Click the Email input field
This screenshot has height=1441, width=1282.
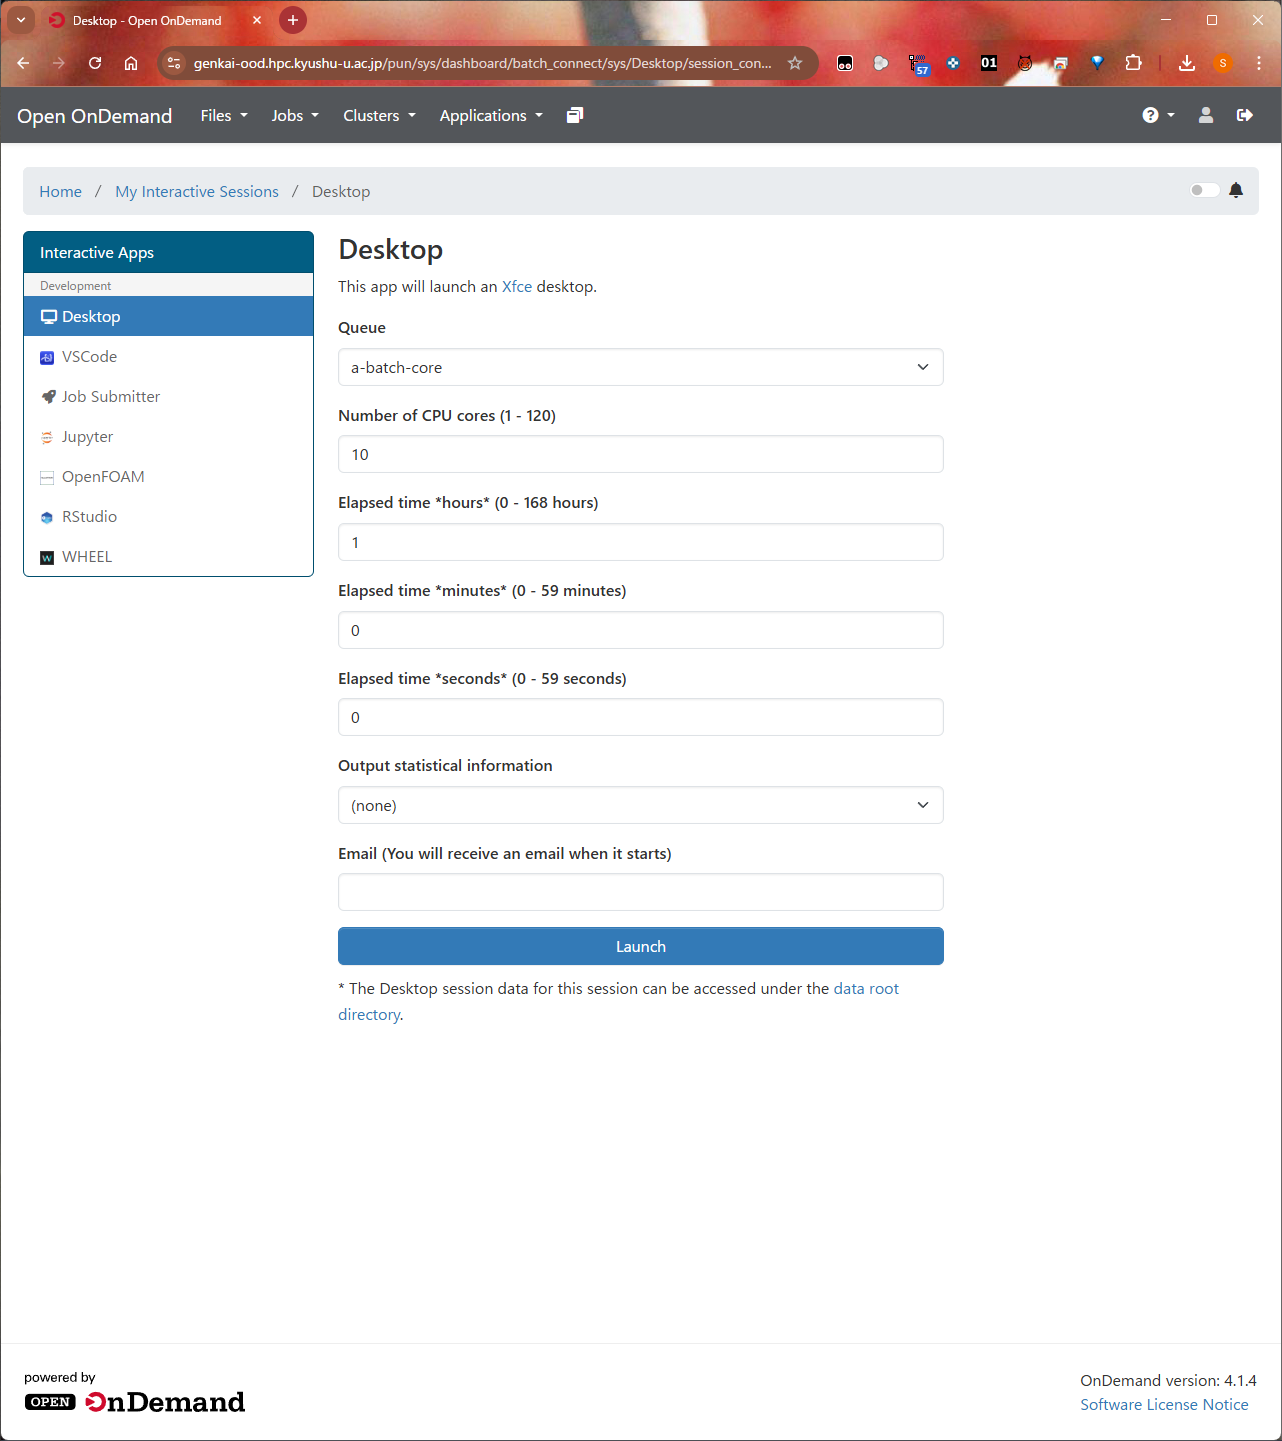click(x=641, y=892)
